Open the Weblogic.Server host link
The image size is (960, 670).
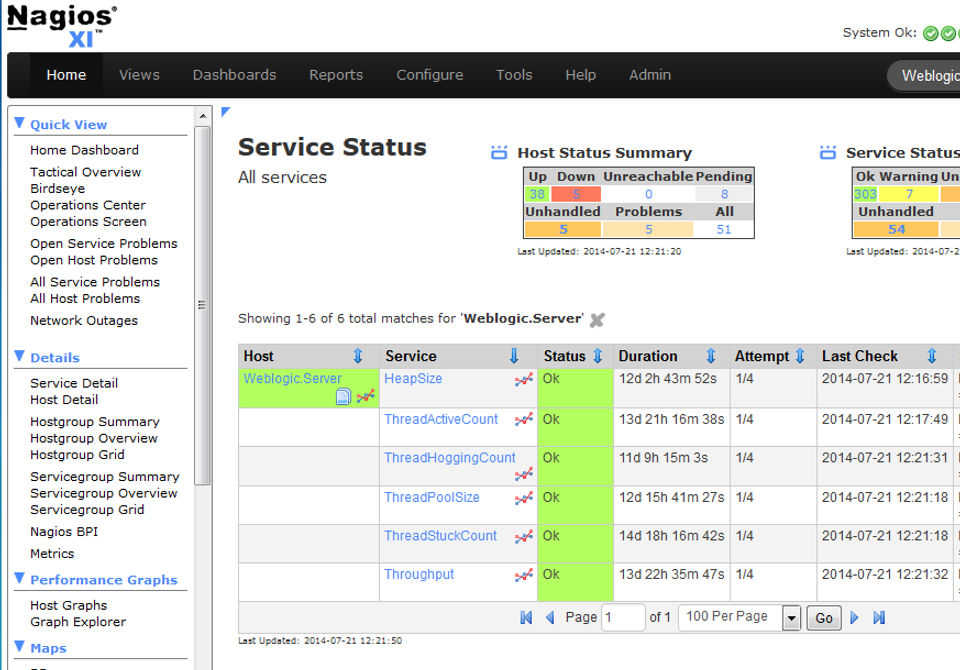(x=292, y=378)
